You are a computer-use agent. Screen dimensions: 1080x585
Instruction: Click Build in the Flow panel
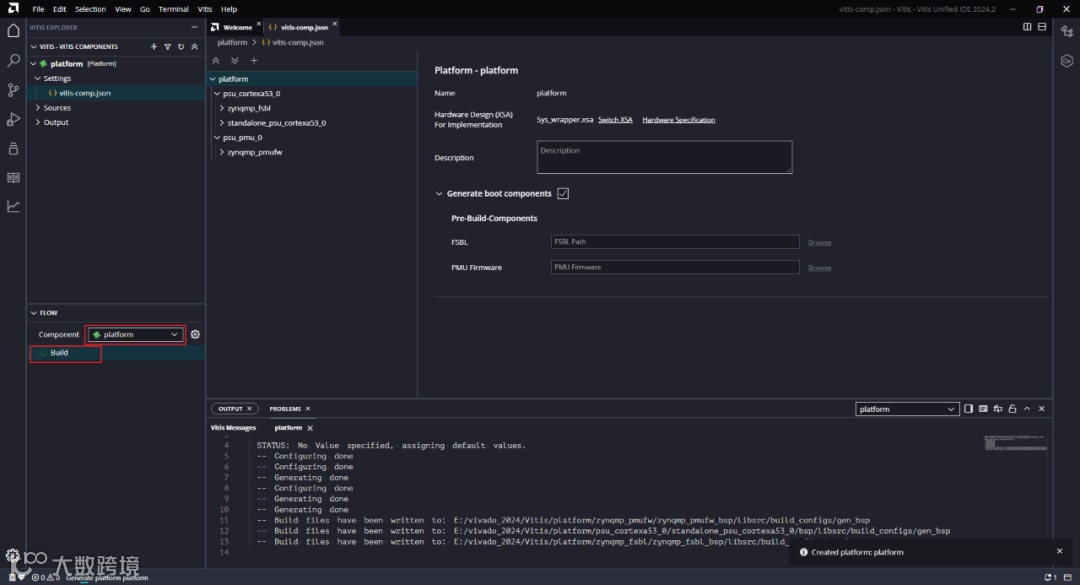pos(59,353)
